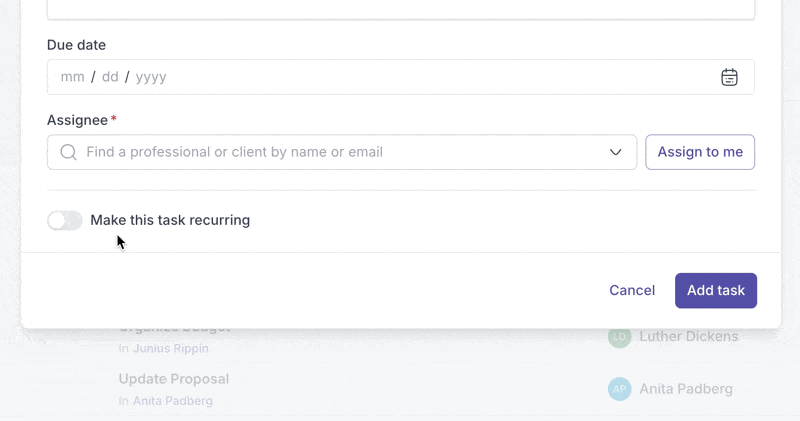
Task: Select the mm month segment of Due date
Action: coord(72,77)
